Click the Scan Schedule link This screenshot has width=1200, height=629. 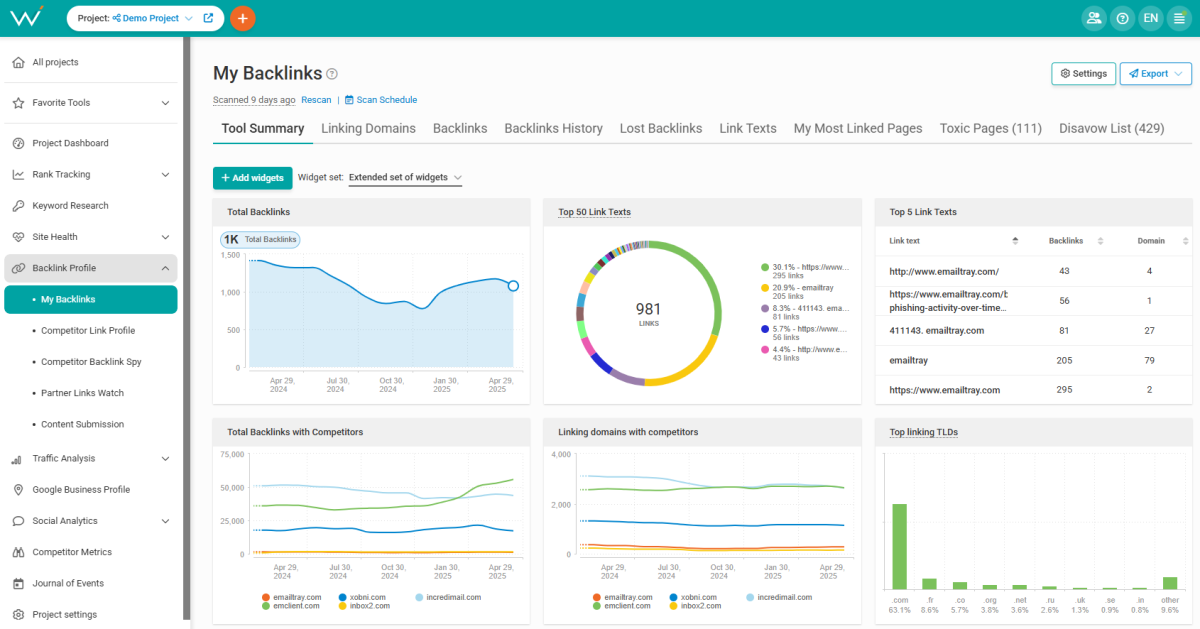[x=387, y=100]
